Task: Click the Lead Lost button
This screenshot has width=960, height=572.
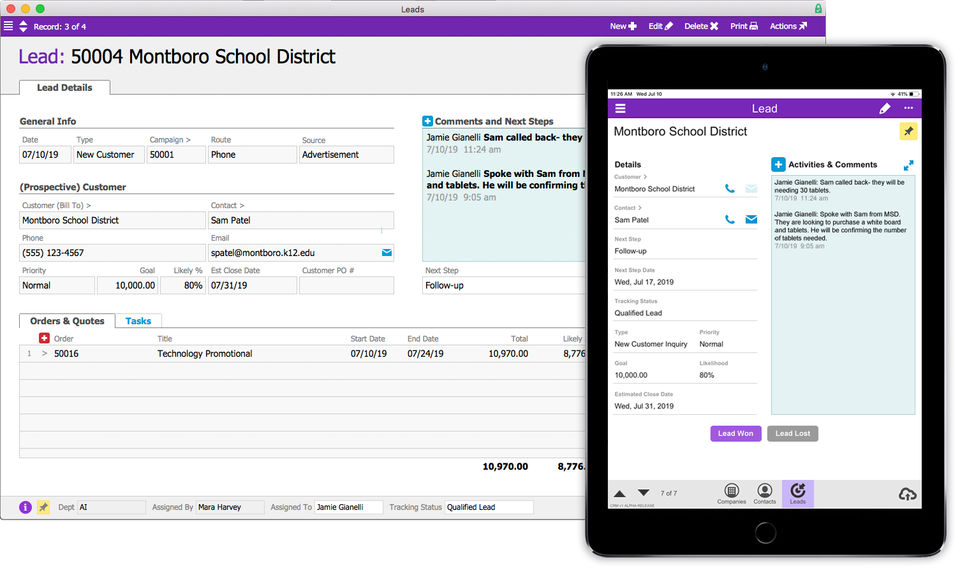Action: 792,434
